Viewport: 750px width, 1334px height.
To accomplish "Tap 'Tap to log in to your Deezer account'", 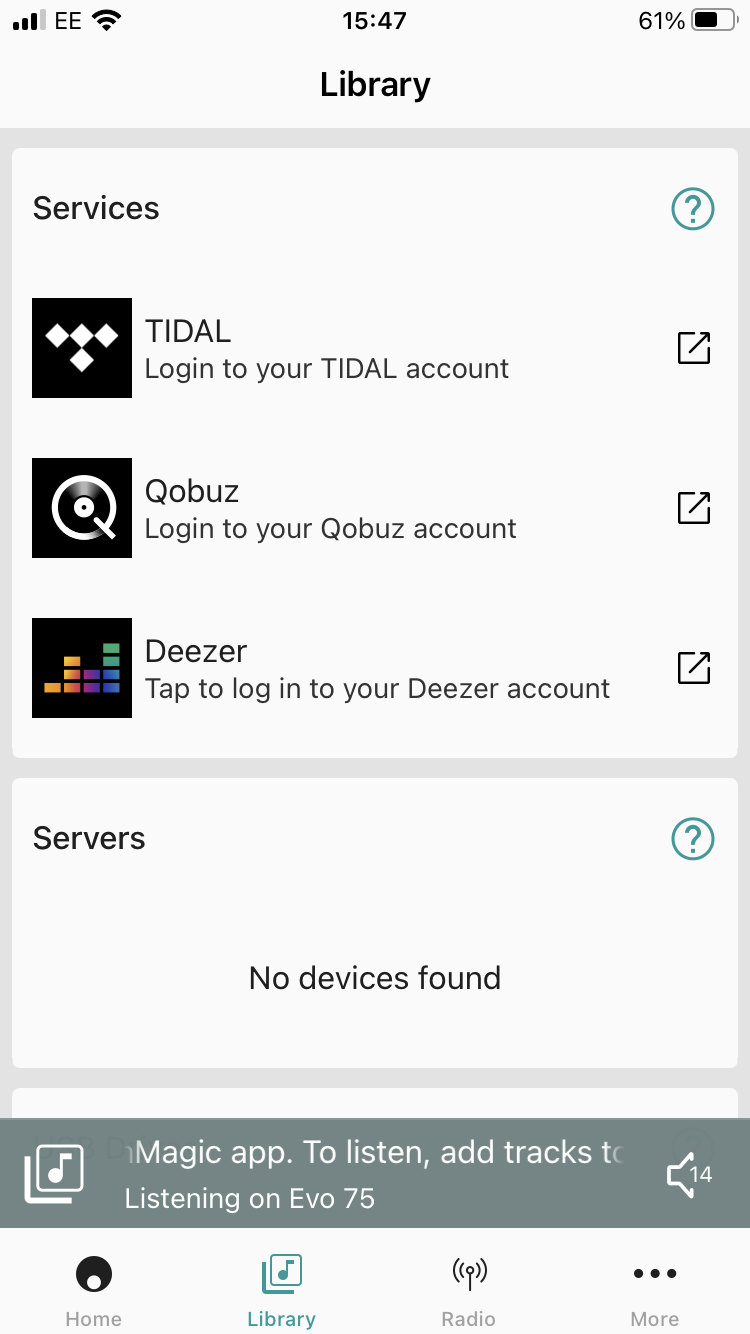I will [x=377, y=689].
